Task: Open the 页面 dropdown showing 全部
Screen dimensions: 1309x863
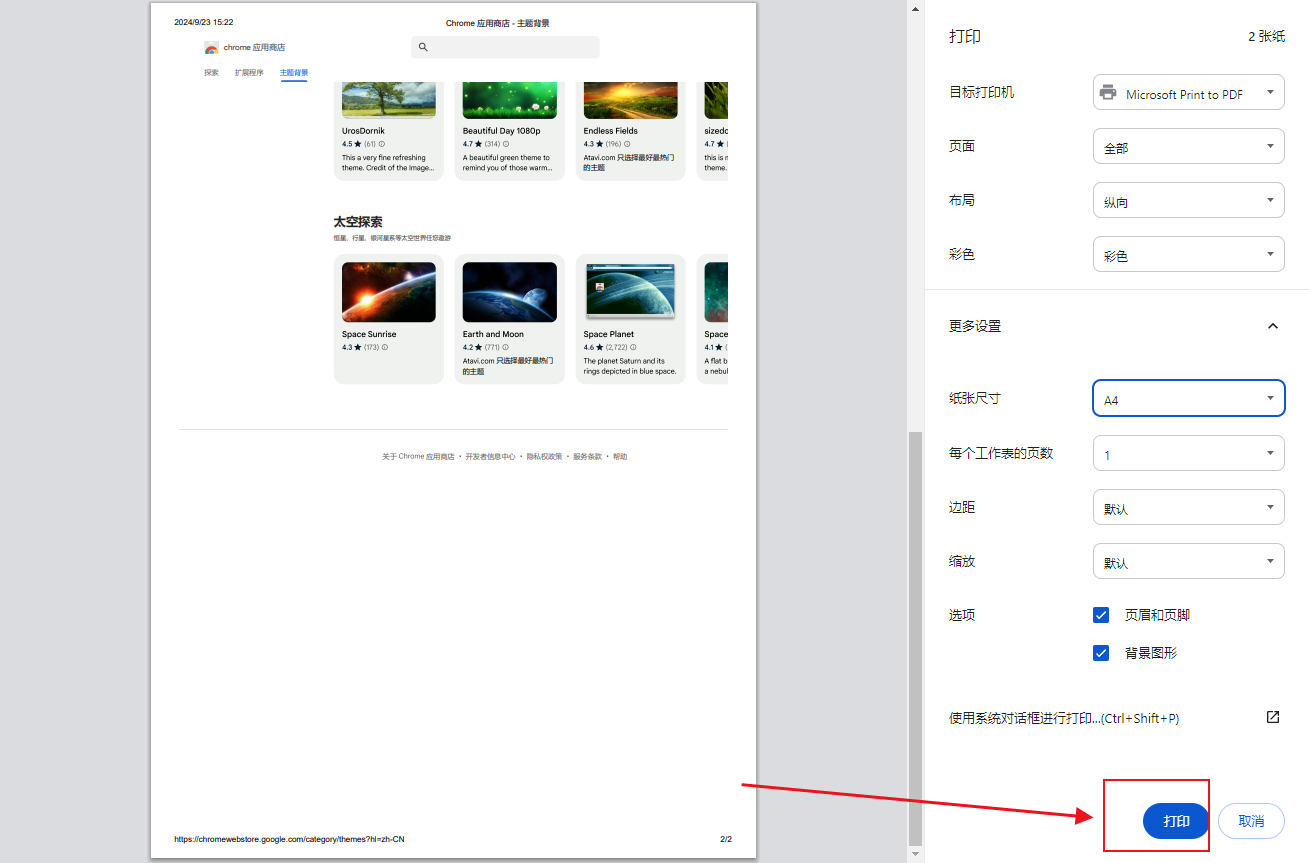Action: (1189, 147)
